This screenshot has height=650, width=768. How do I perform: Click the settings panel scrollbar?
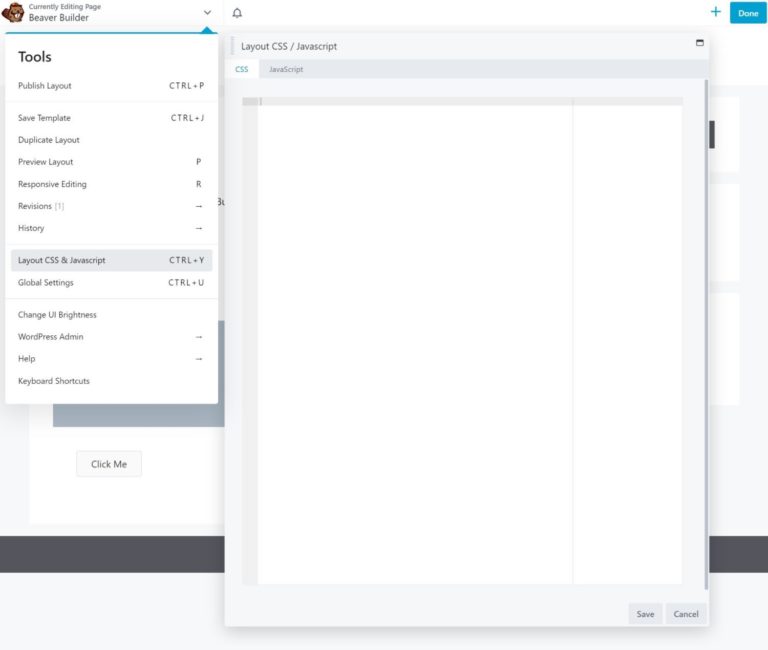point(706,334)
